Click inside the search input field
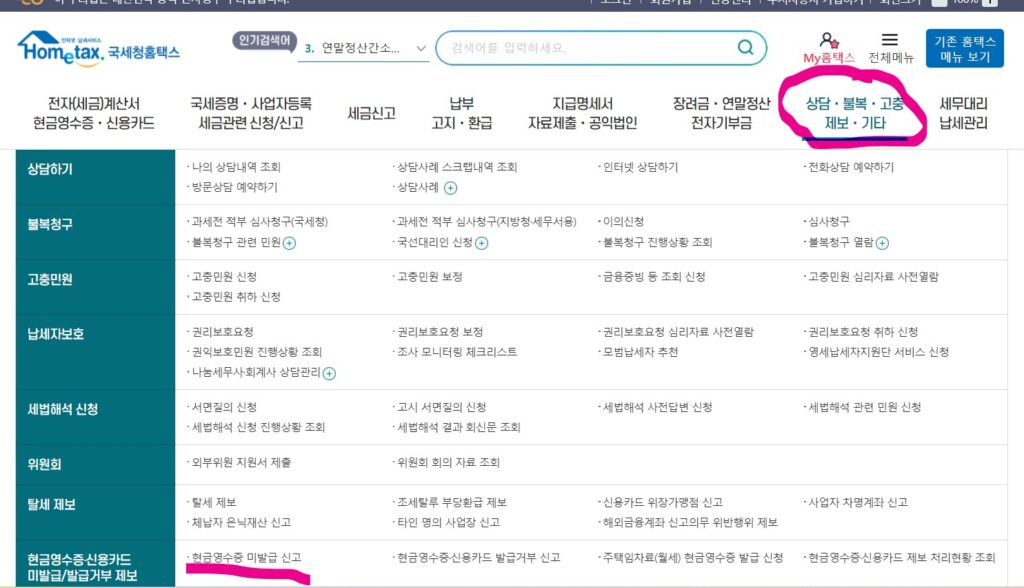This screenshot has width=1024, height=588. 560,46
